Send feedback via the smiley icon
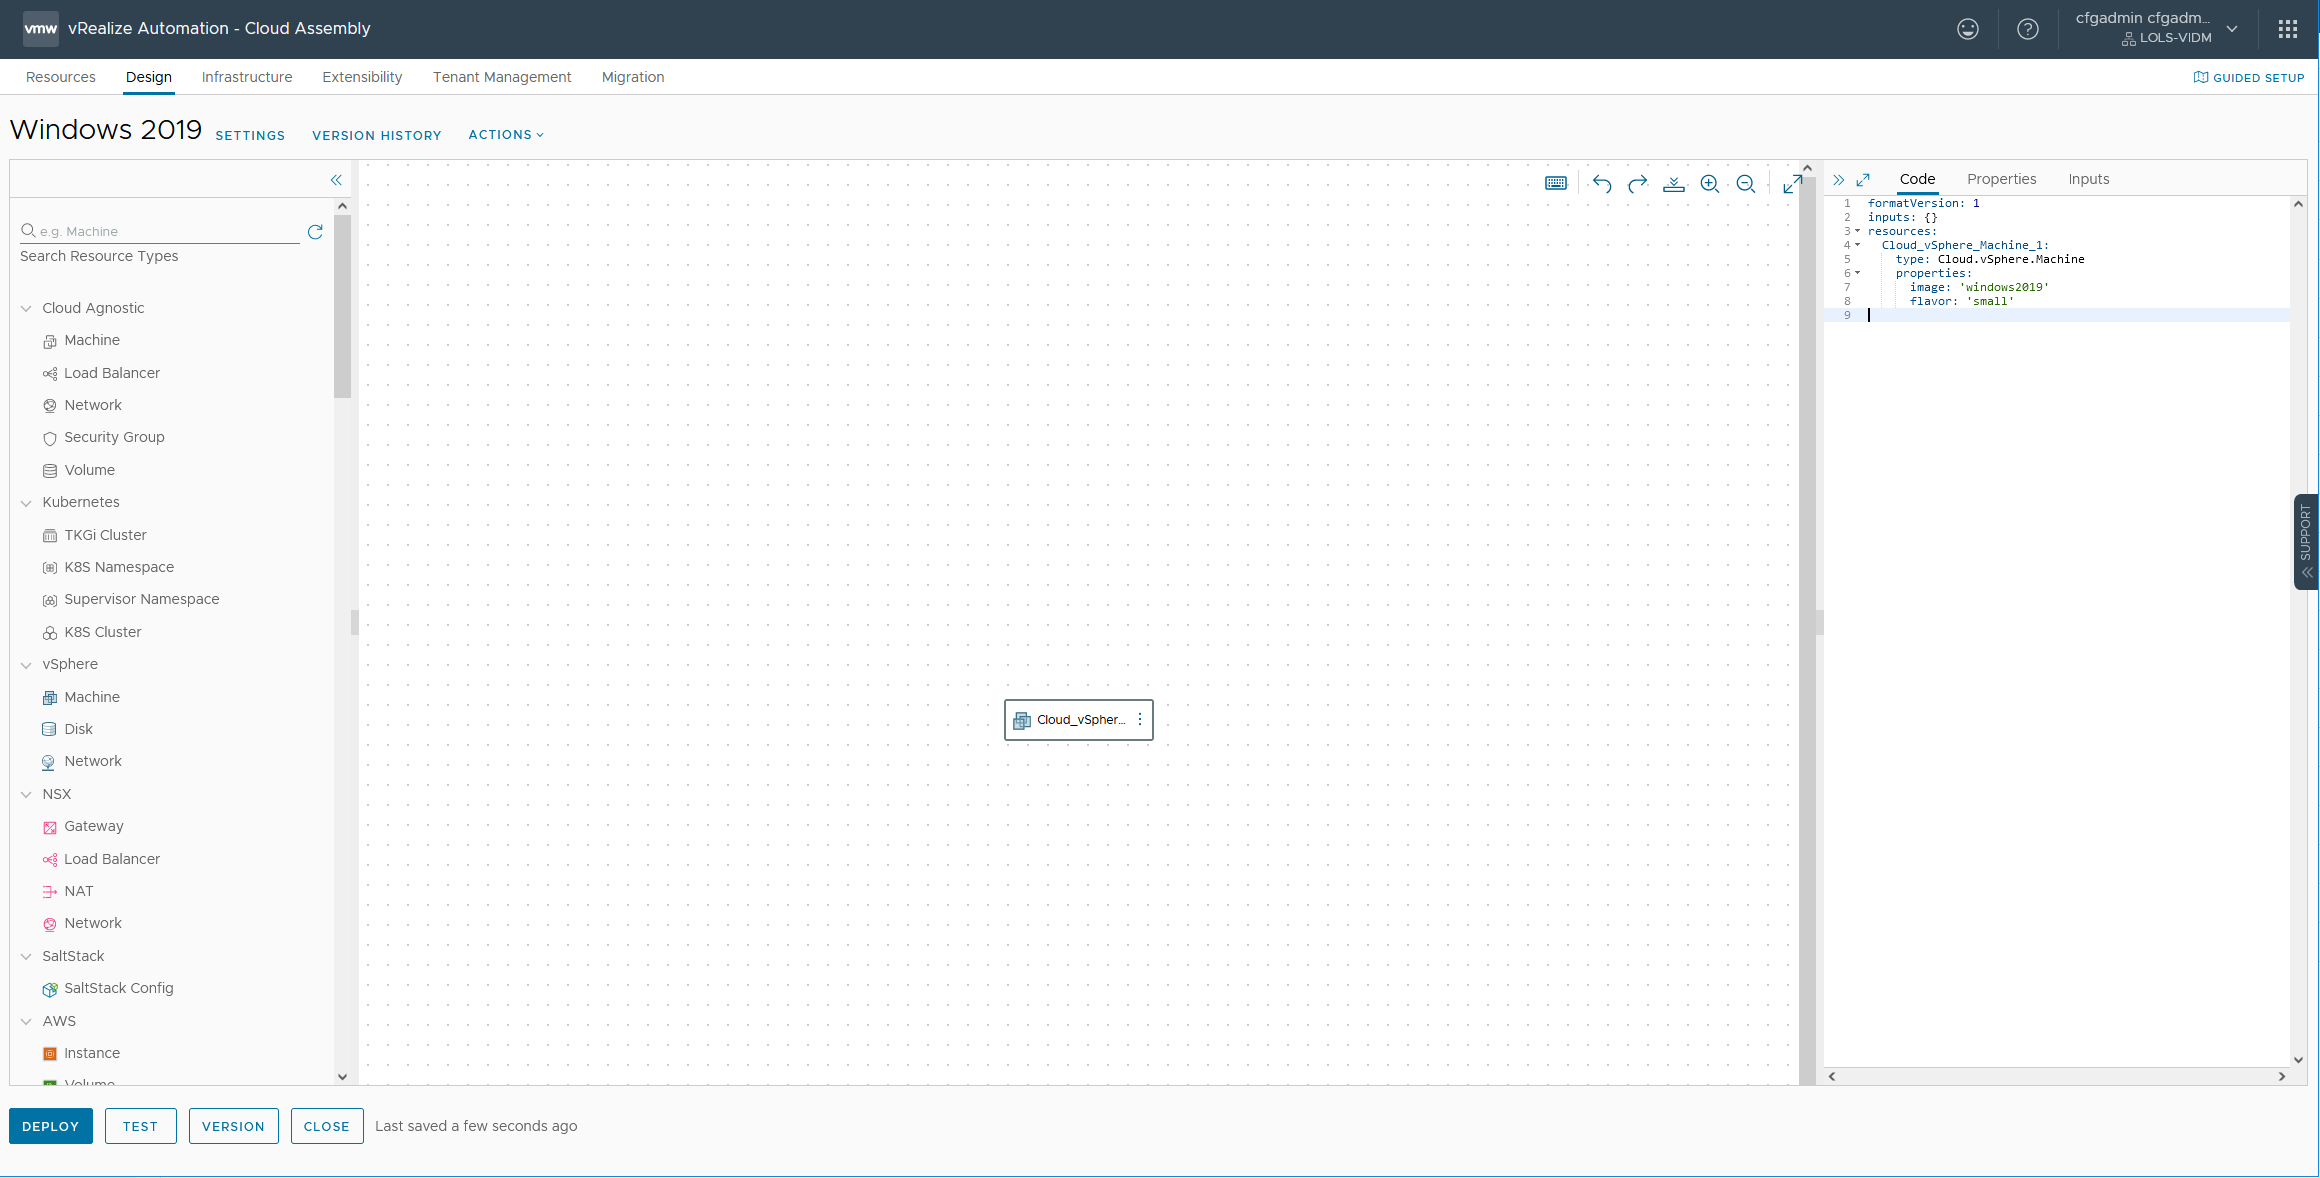 click(x=1968, y=29)
